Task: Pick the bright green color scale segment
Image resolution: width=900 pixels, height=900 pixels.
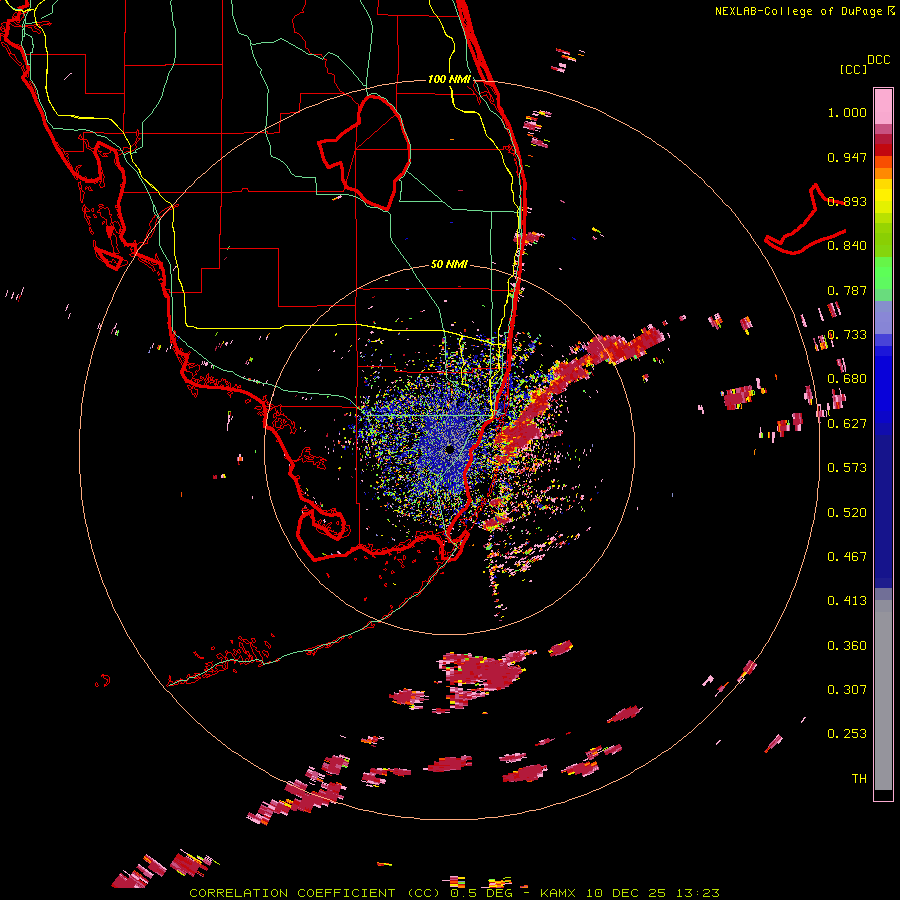Action: 883,273
